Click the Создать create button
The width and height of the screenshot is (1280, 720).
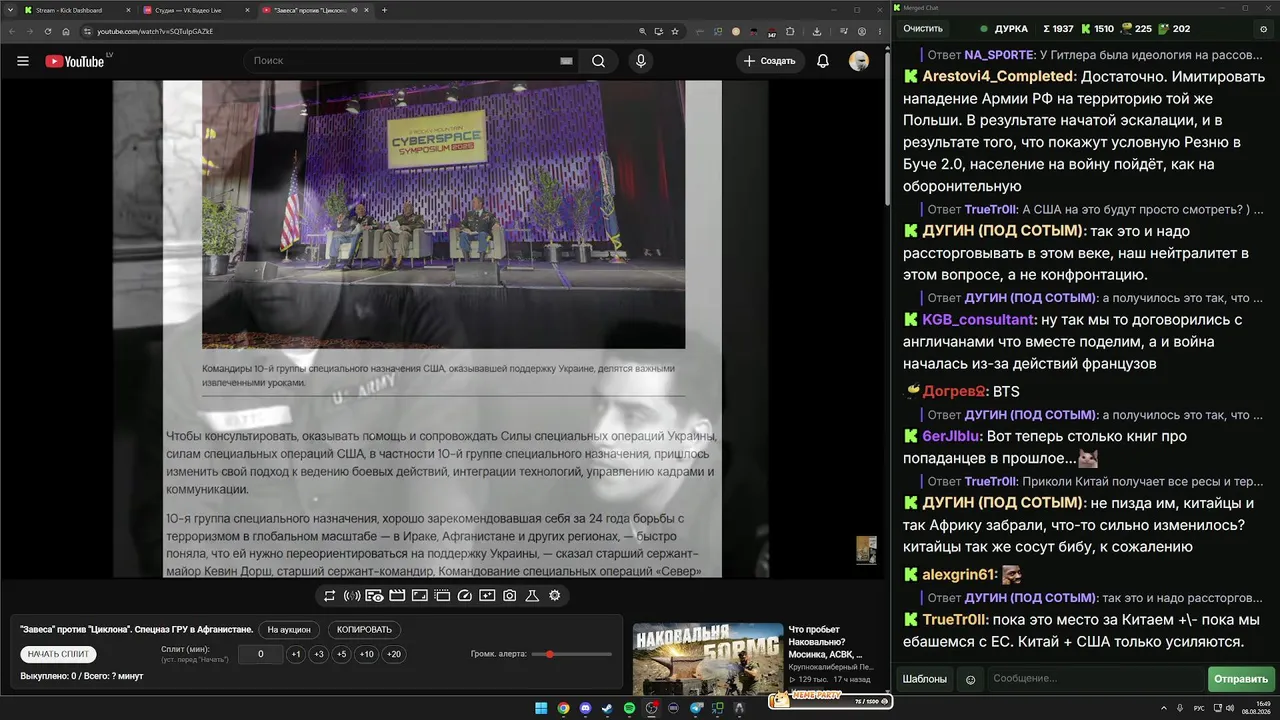[x=770, y=61]
